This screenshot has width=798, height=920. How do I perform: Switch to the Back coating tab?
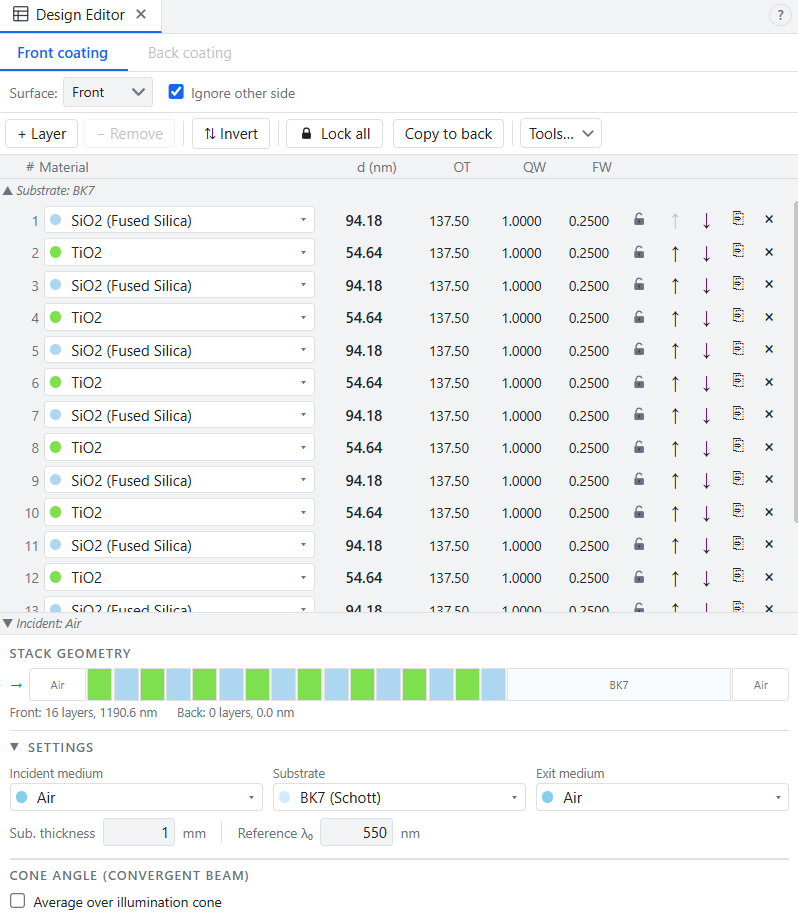pos(190,53)
